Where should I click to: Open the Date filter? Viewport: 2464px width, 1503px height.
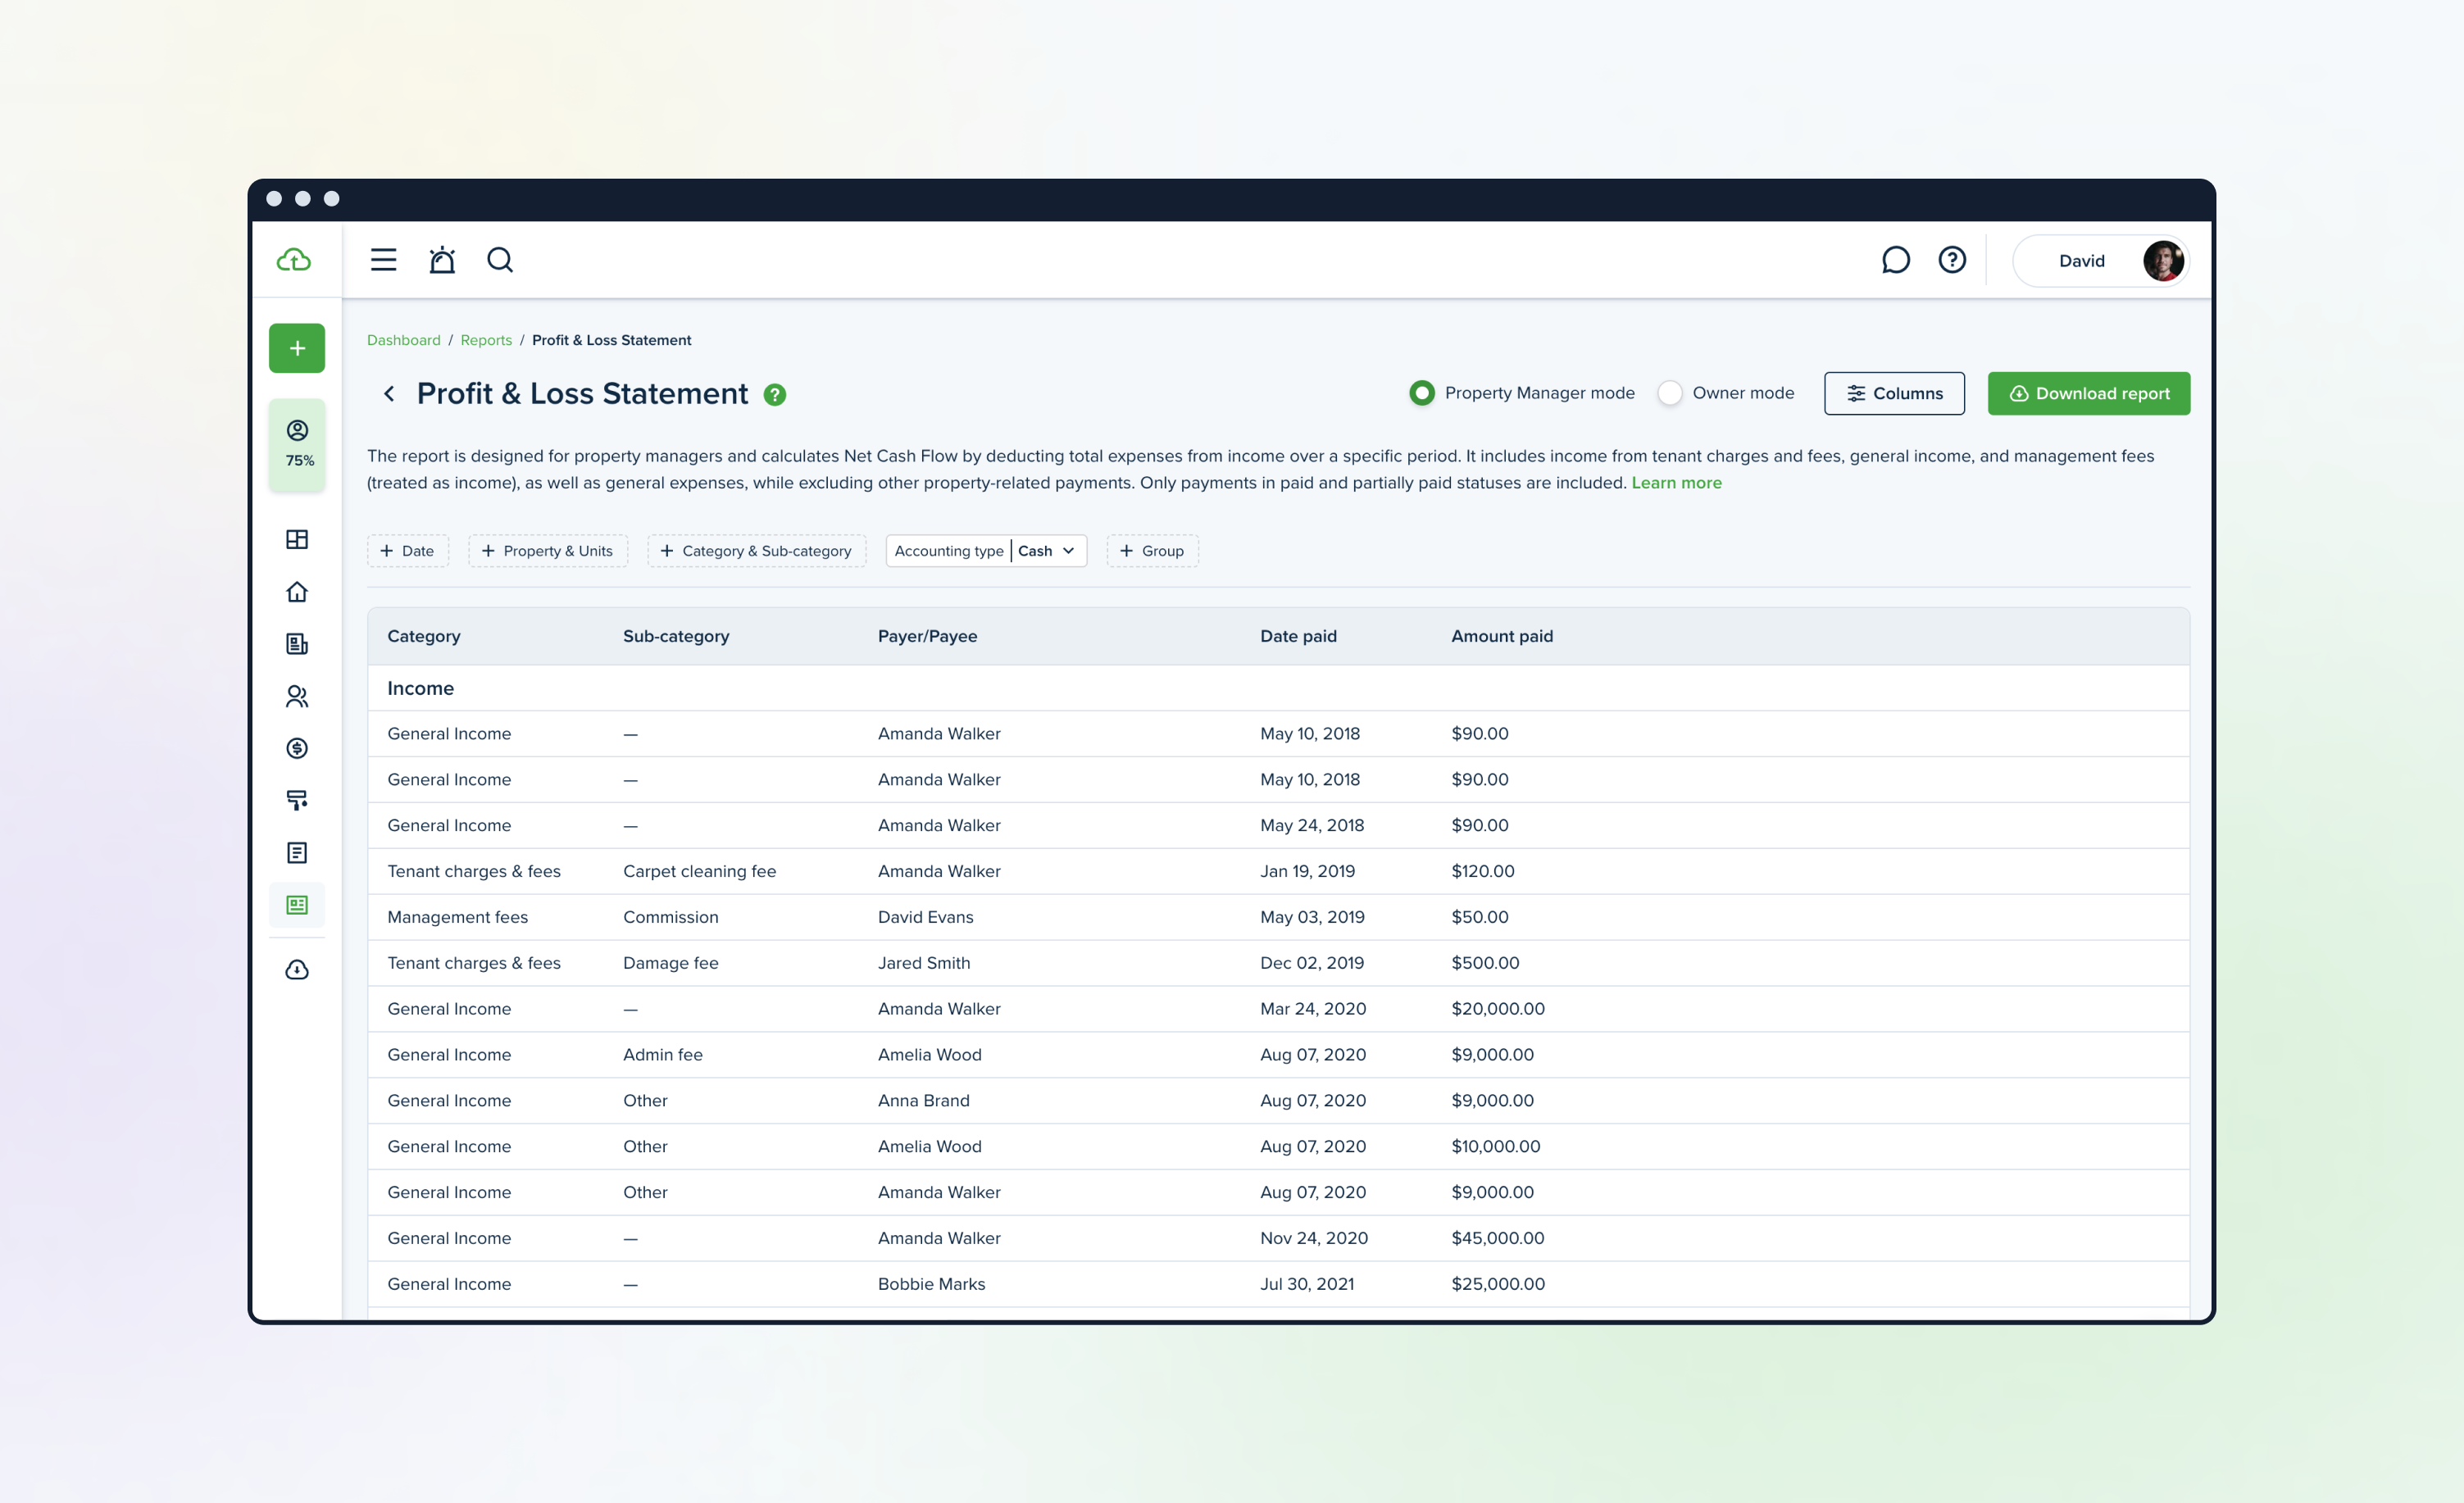(x=407, y=551)
